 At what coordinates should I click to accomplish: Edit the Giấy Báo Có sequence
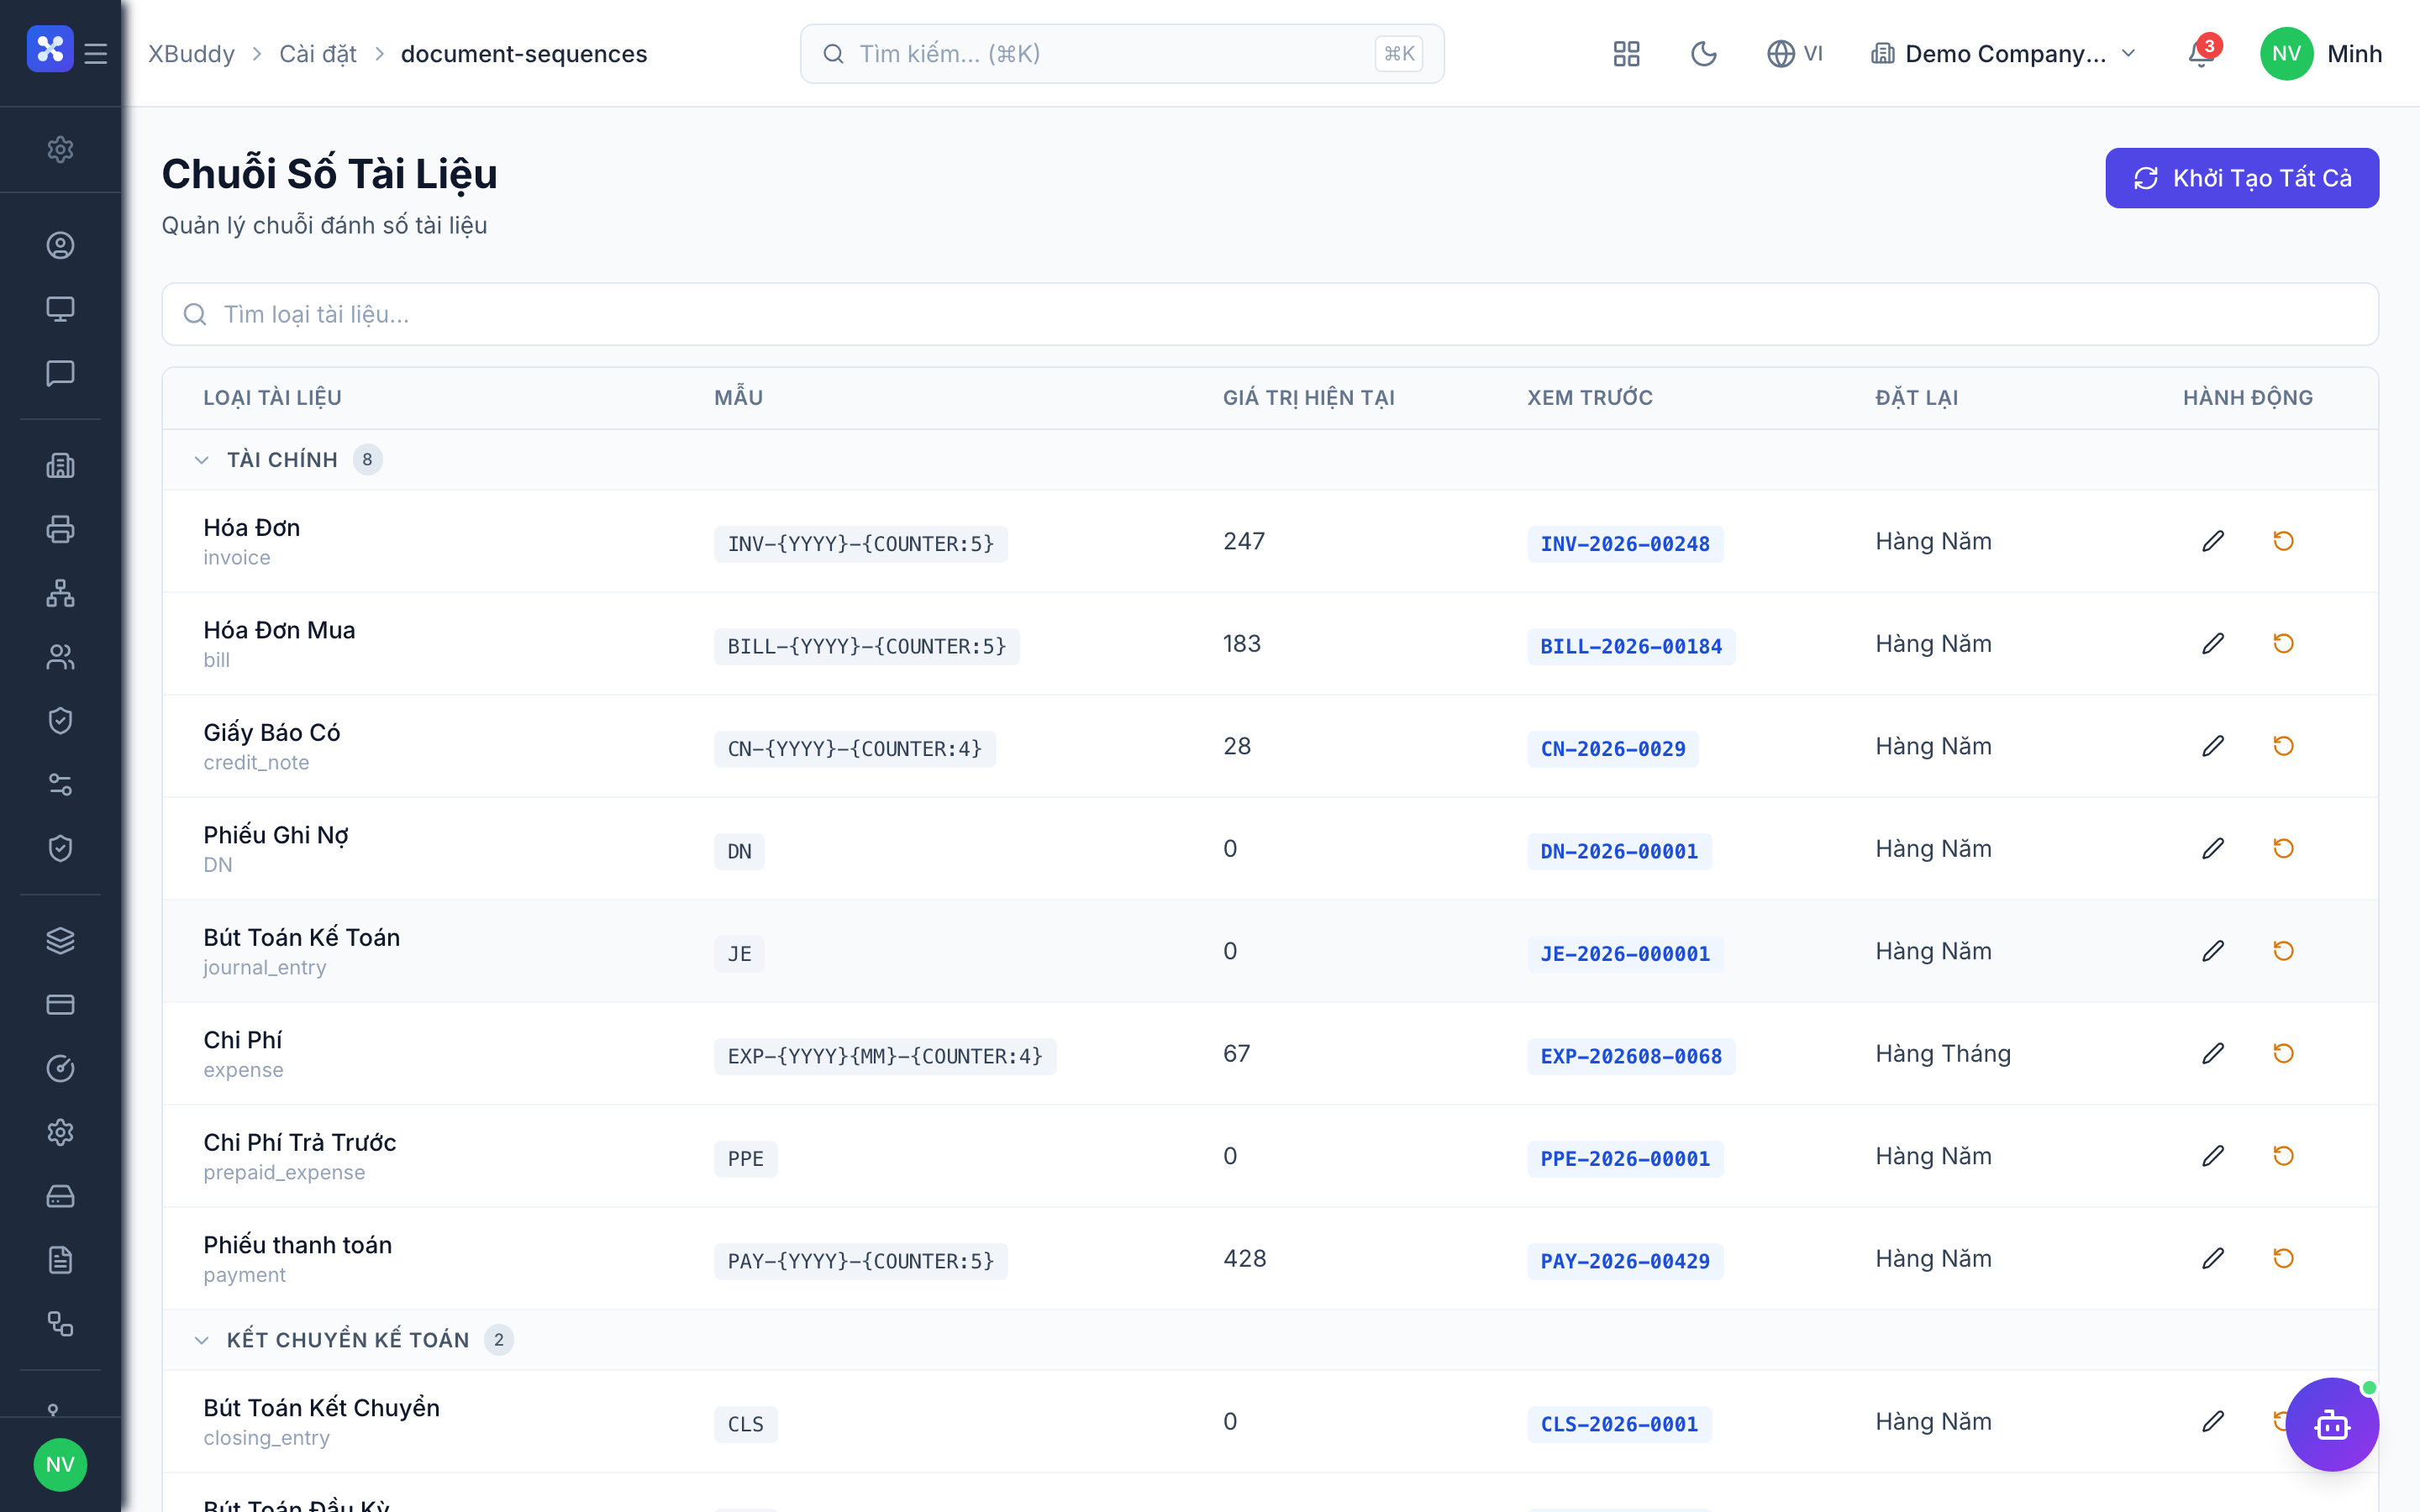[x=2213, y=746]
